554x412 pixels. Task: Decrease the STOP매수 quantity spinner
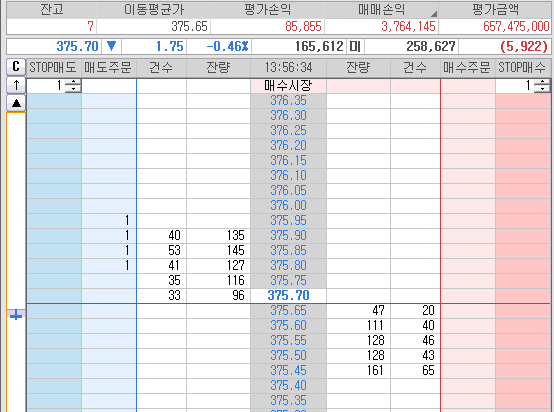point(542,89)
